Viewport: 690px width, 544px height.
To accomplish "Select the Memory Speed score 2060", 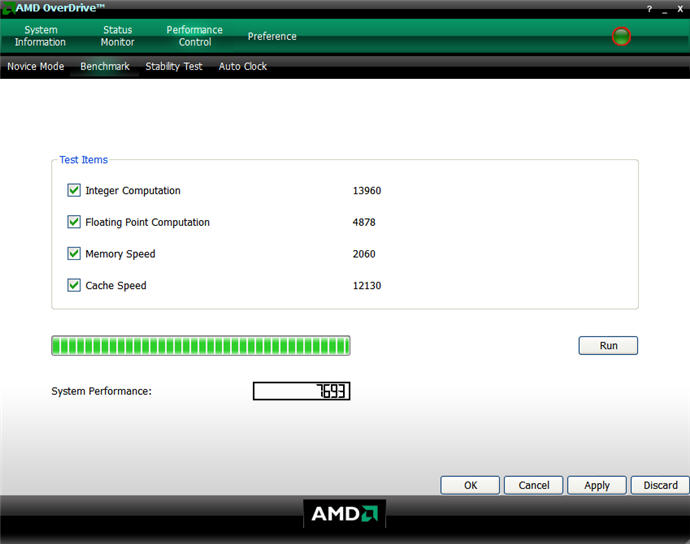I will tap(364, 254).
